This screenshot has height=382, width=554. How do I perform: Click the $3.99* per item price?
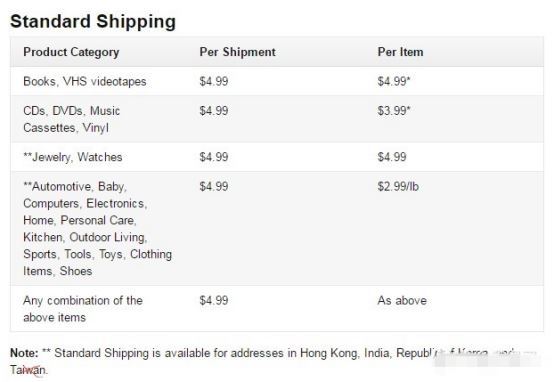[x=394, y=111]
